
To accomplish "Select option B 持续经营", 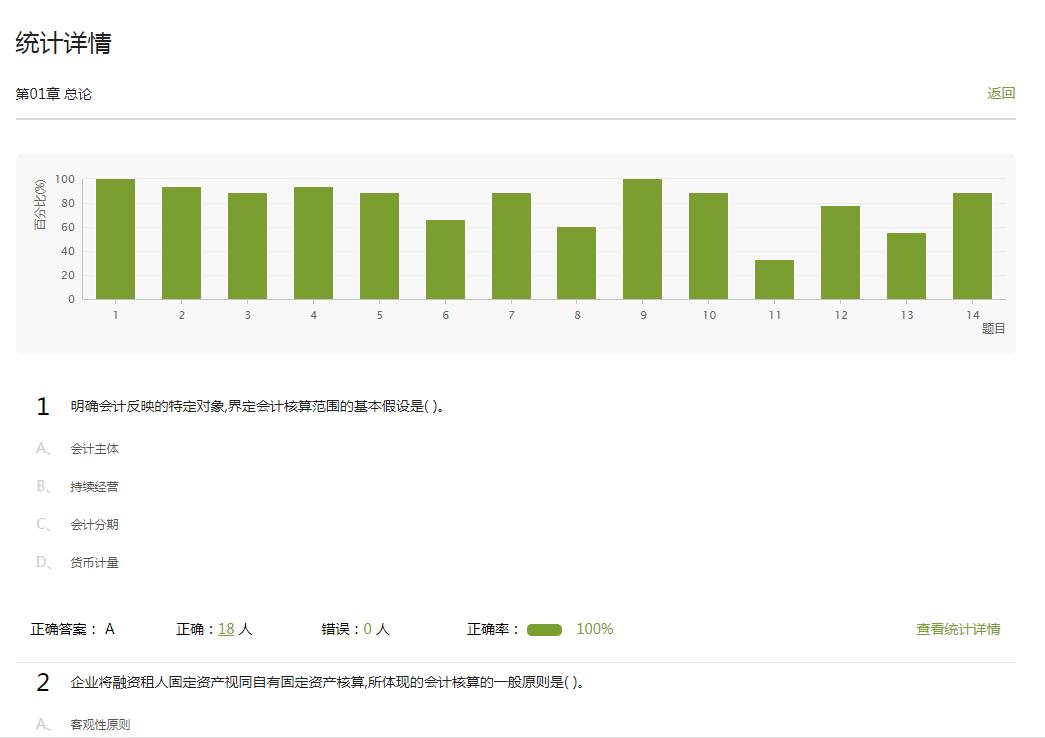I will (x=94, y=487).
